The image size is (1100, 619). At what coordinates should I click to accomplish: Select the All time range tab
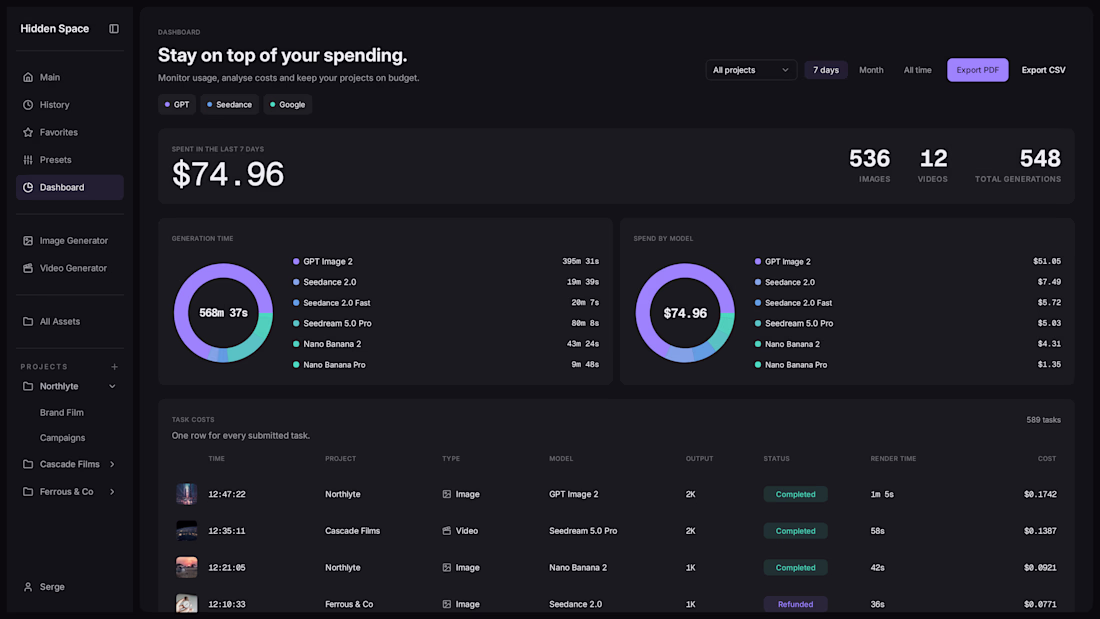click(x=918, y=70)
